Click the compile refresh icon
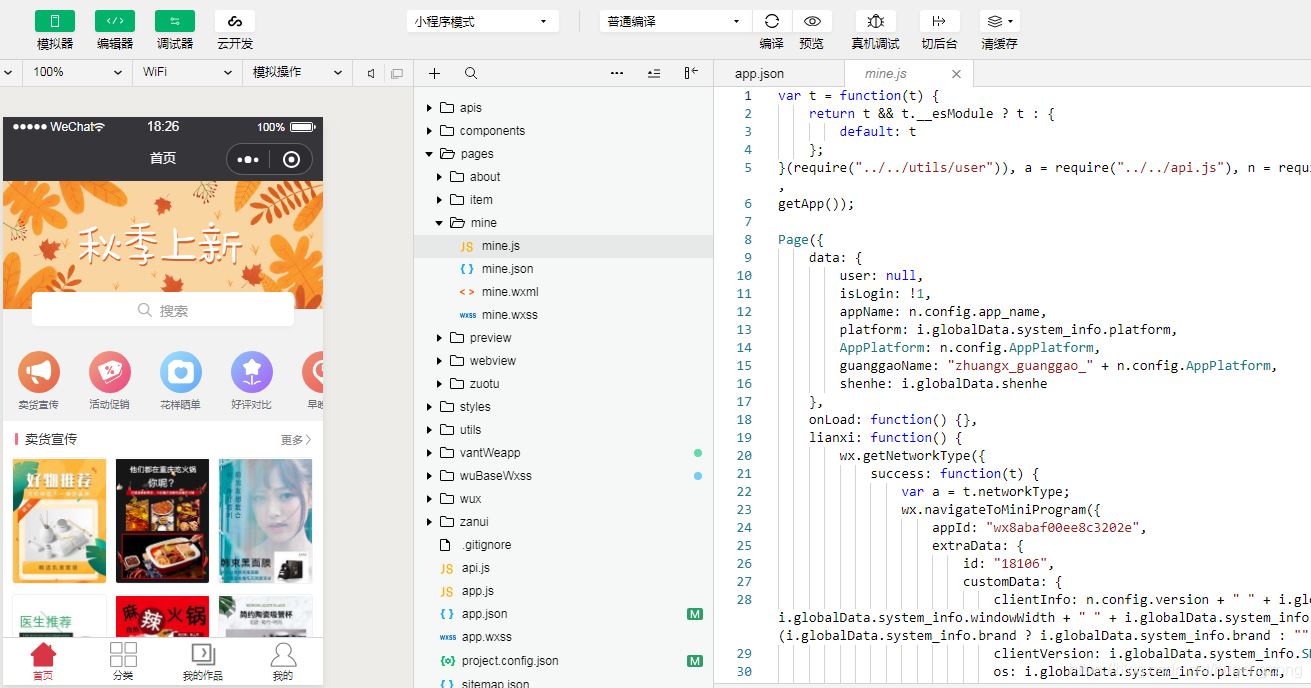 [771, 21]
